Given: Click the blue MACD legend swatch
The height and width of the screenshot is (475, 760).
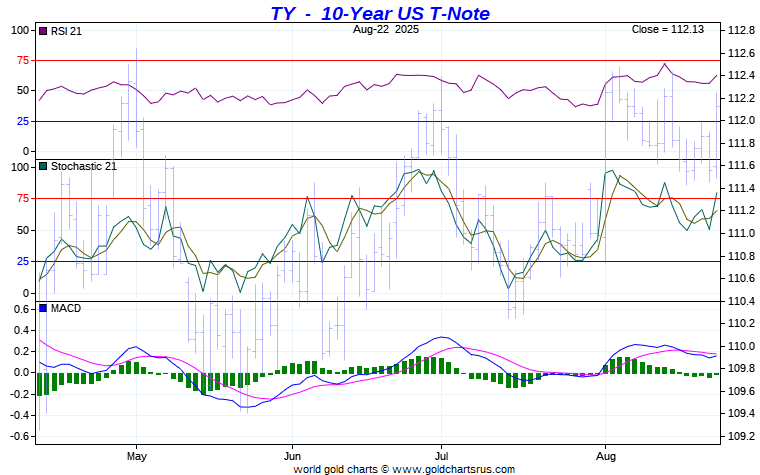Looking at the screenshot, I should pyautogui.click(x=43, y=308).
